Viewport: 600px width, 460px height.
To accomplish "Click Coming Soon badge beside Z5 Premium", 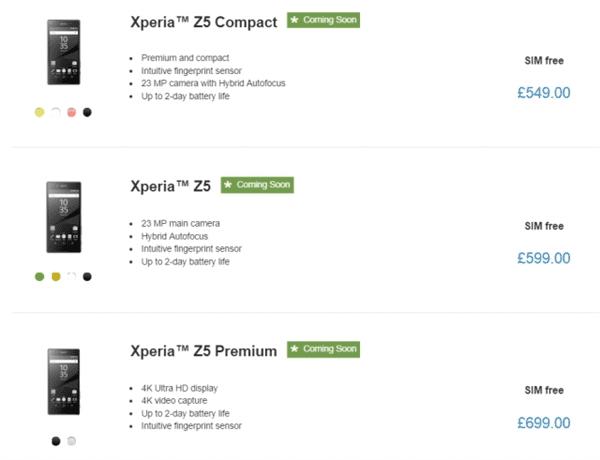I will 323,349.
